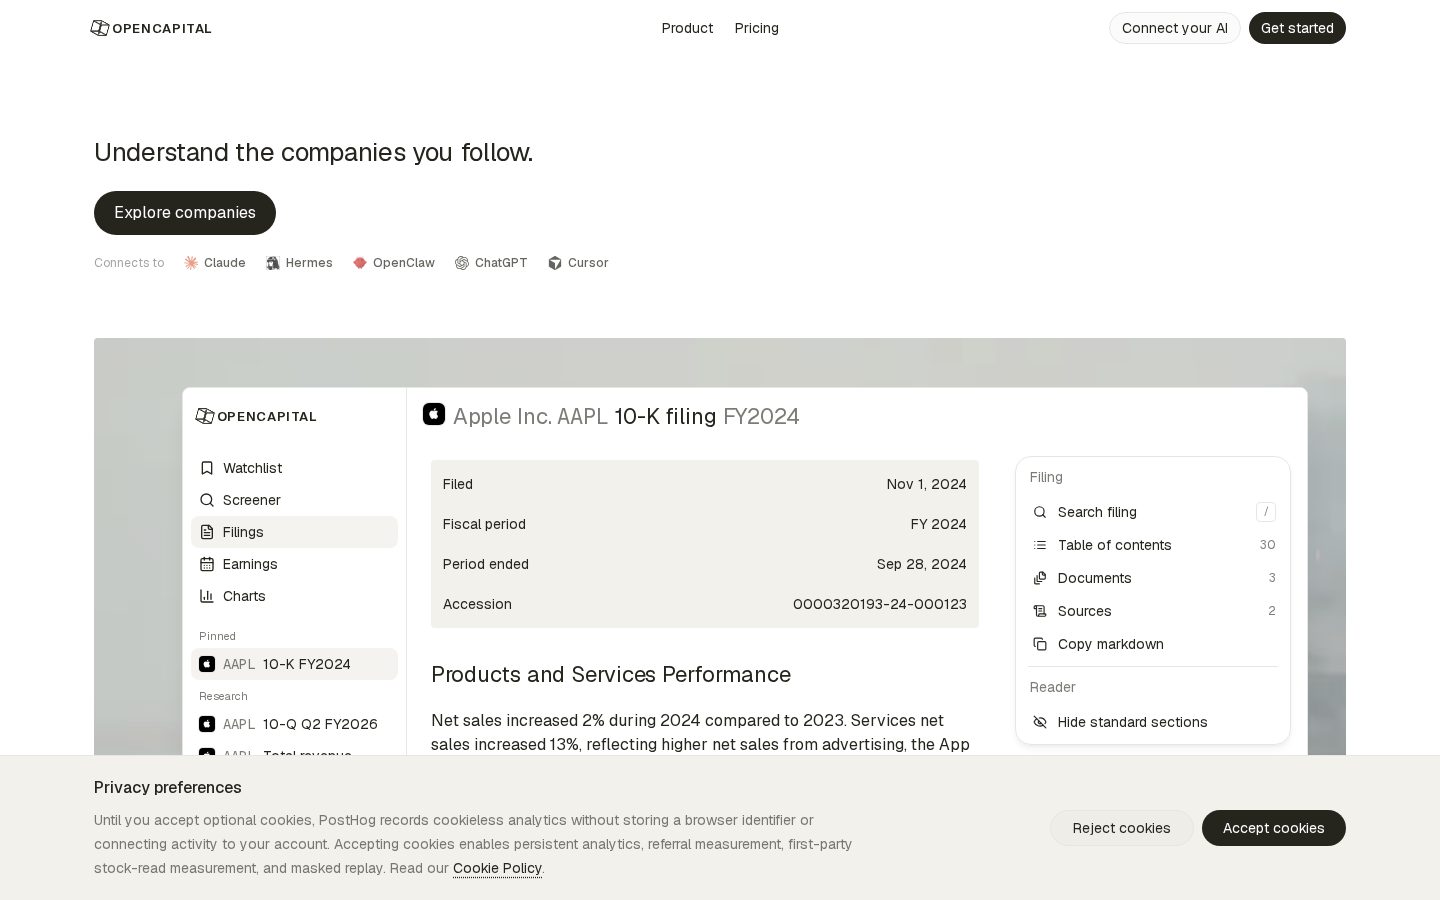This screenshot has height=900, width=1440.
Task: Click the Screener magnifier icon
Action: [x=207, y=500]
